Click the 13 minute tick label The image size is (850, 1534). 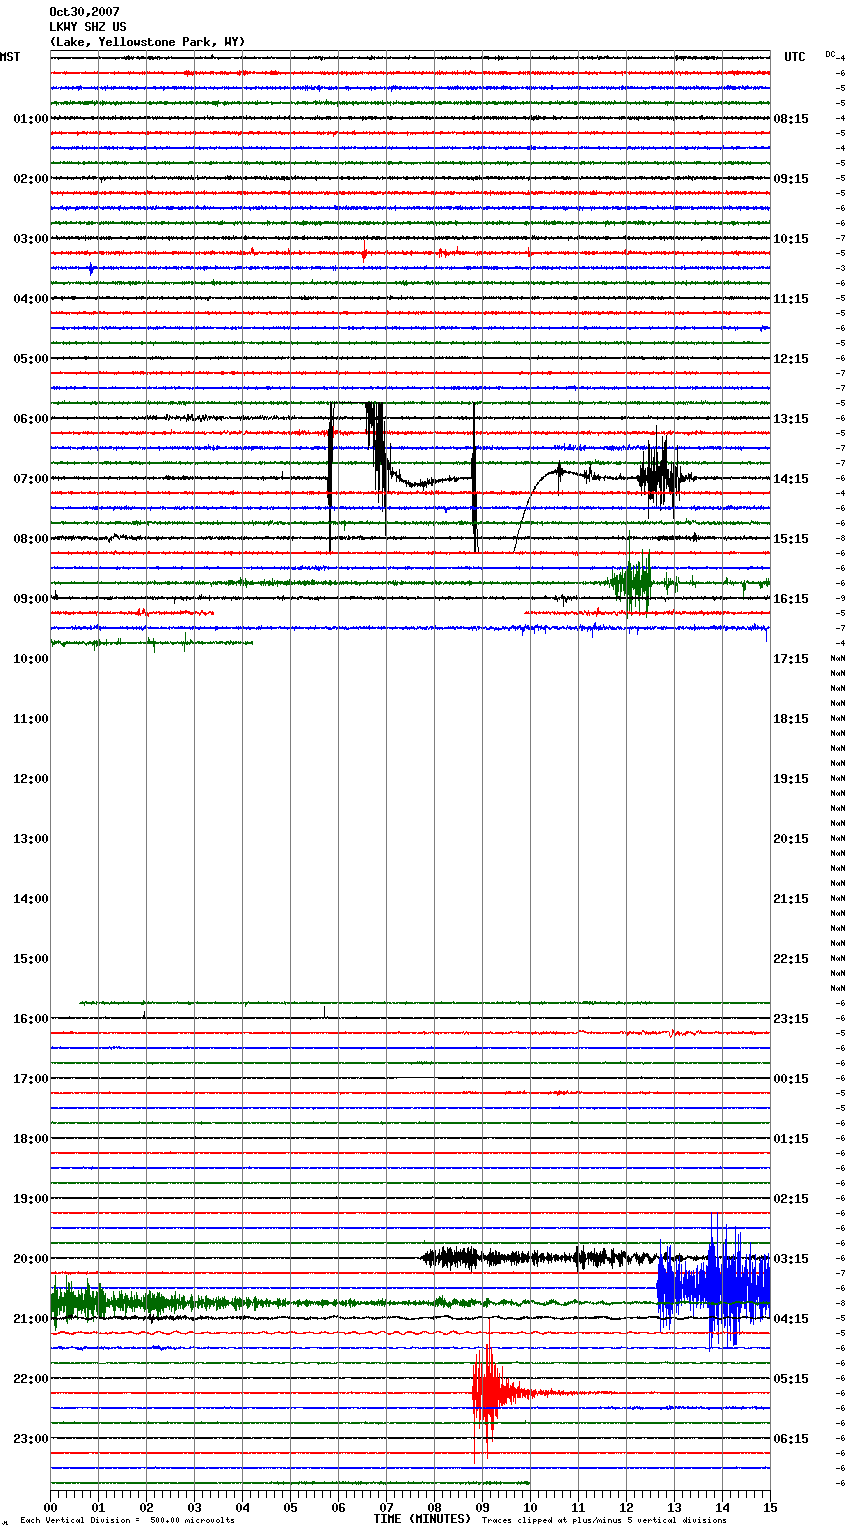pos(674,1508)
